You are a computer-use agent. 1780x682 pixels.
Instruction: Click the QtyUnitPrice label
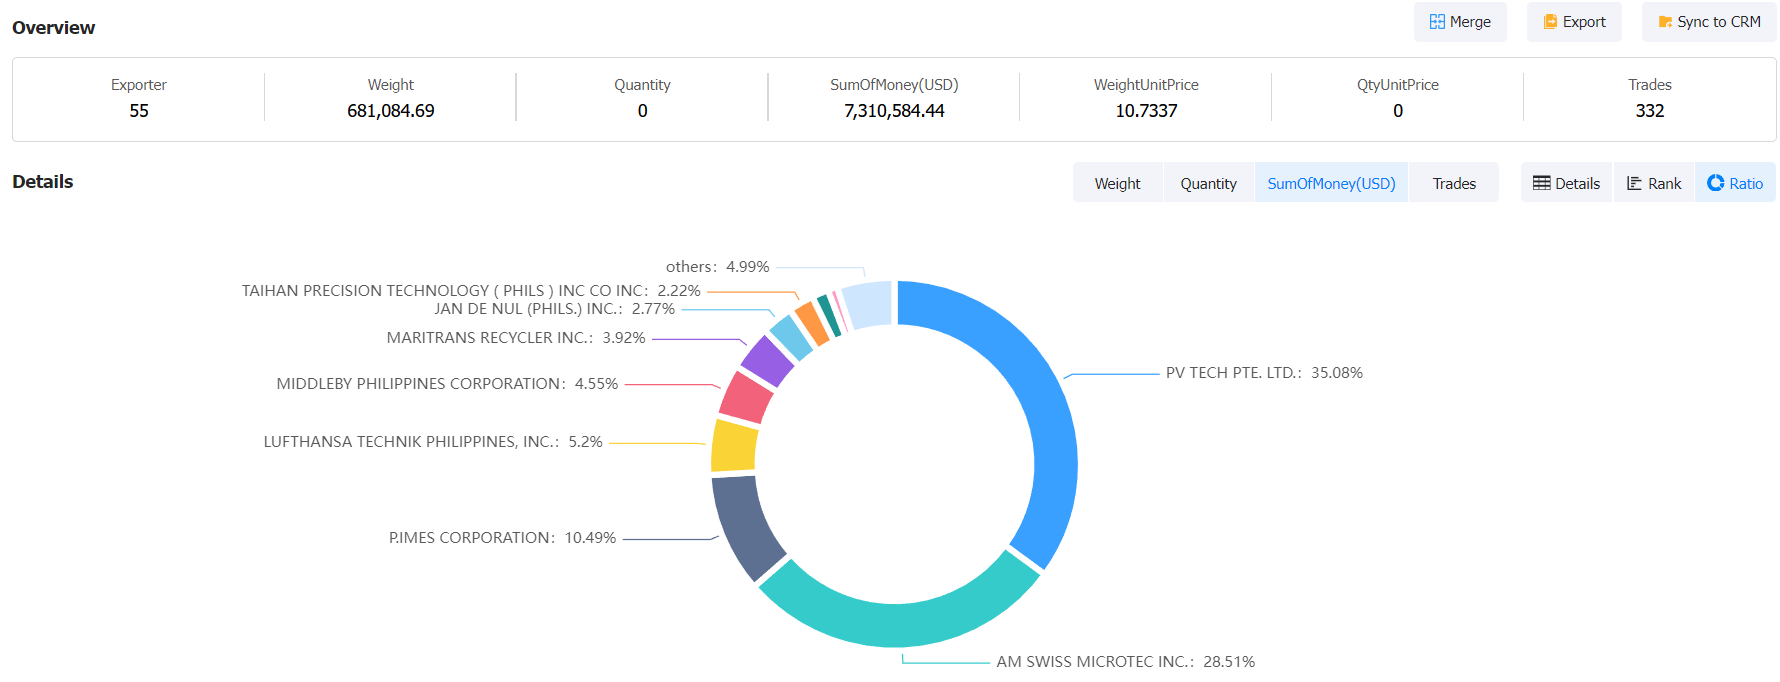coord(1398,85)
